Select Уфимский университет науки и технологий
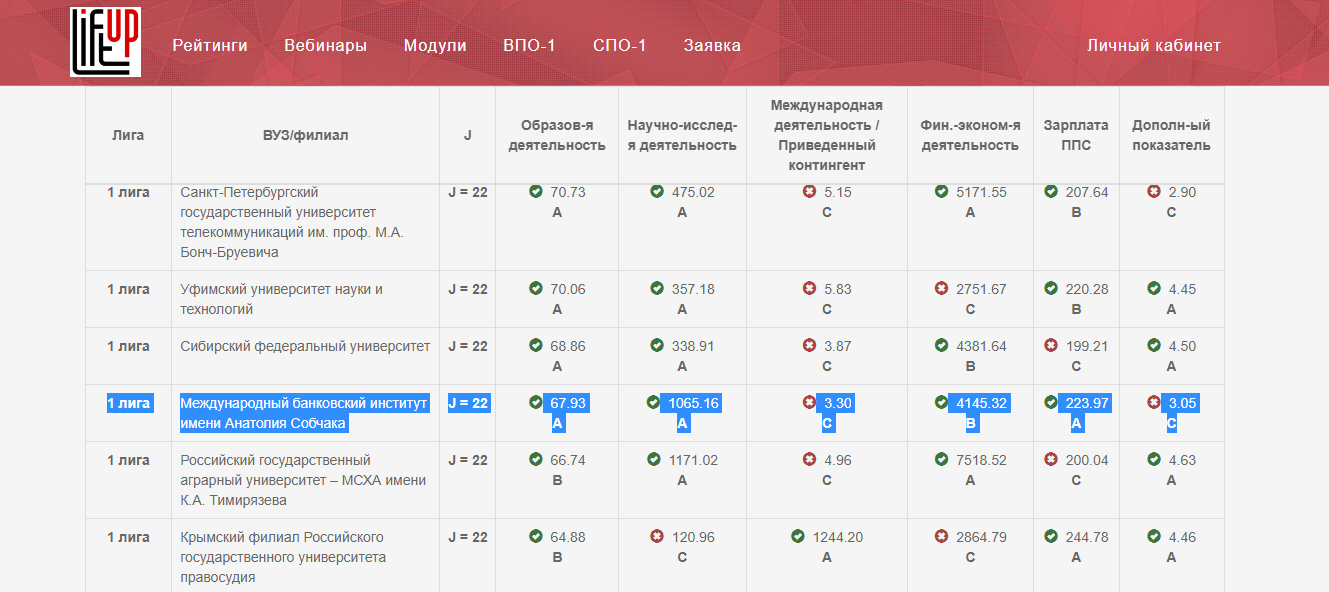Image resolution: width=1329 pixels, height=592 pixels. [x=281, y=299]
